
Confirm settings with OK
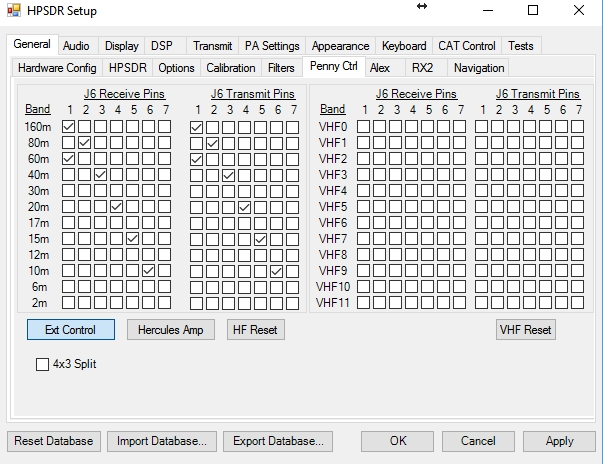(x=397, y=441)
